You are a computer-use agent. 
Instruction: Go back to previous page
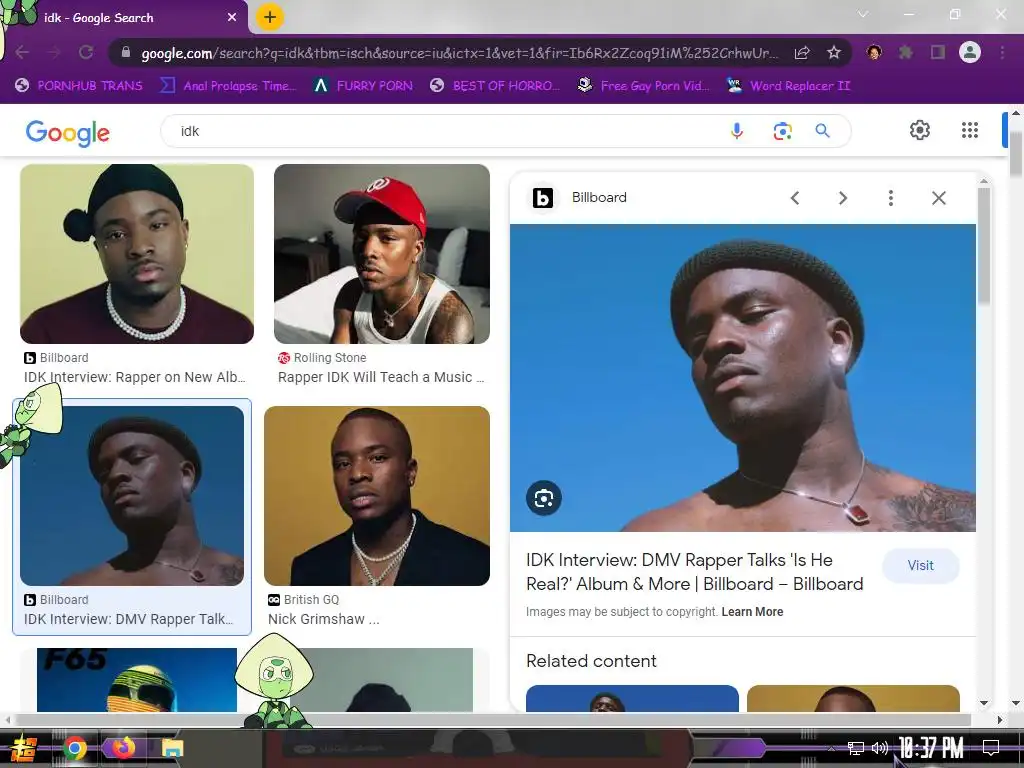tap(22, 52)
